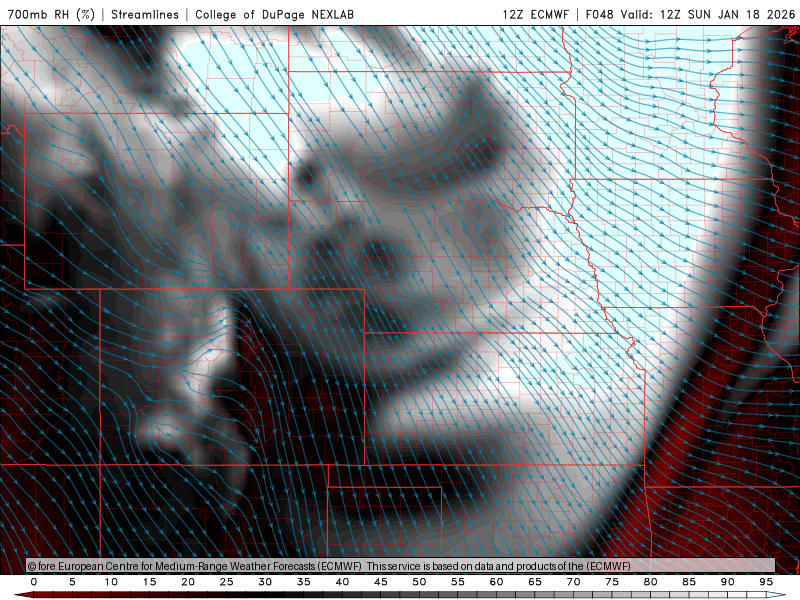Click the '40' colorbar tick label
The height and width of the screenshot is (600, 800).
342,582
